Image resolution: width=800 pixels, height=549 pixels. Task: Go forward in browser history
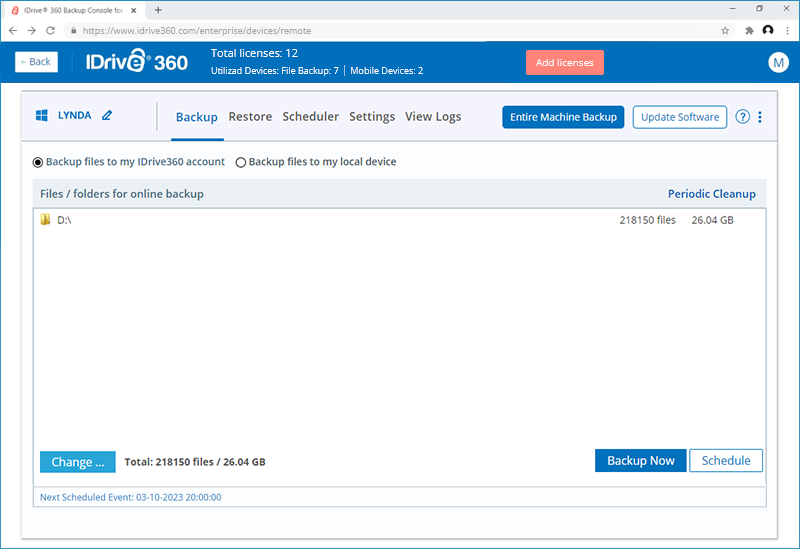click(x=32, y=31)
